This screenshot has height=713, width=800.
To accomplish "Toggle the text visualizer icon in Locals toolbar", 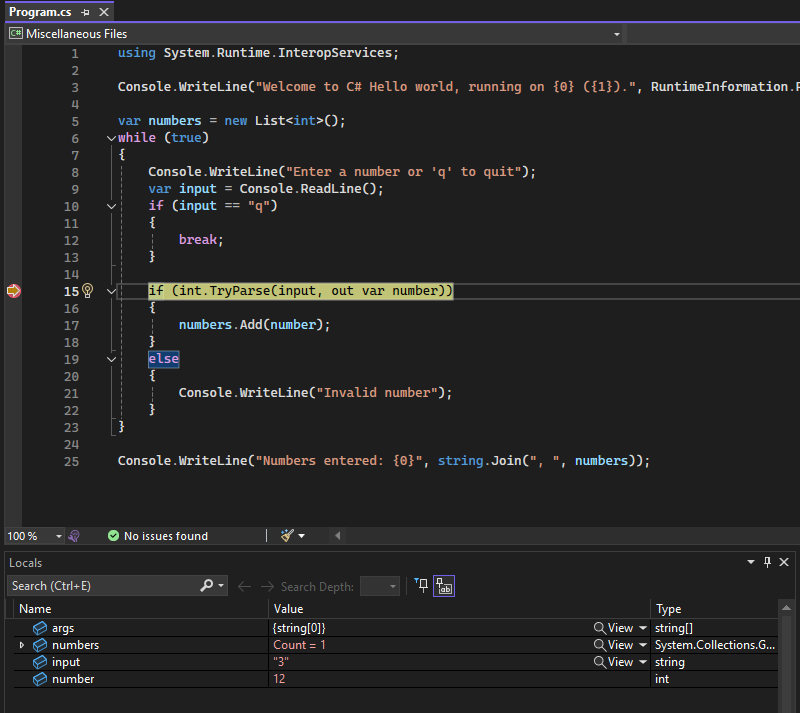I will pyautogui.click(x=444, y=587).
